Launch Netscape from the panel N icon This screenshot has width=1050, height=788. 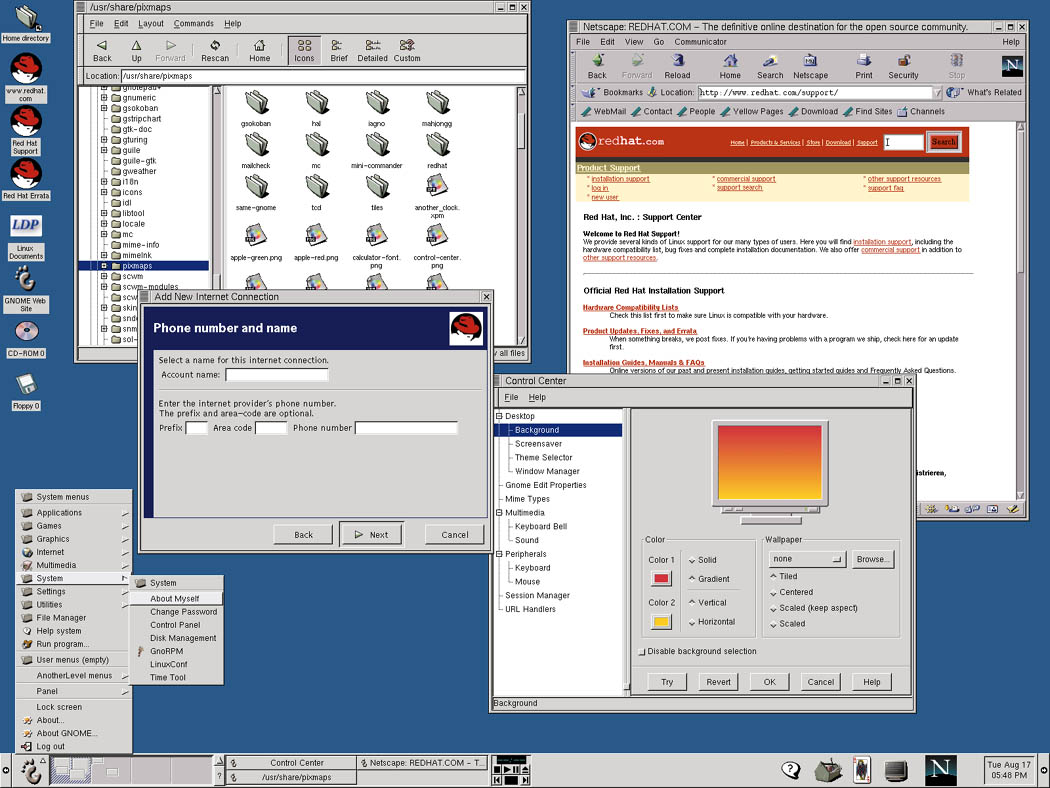click(x=940, y=770)
